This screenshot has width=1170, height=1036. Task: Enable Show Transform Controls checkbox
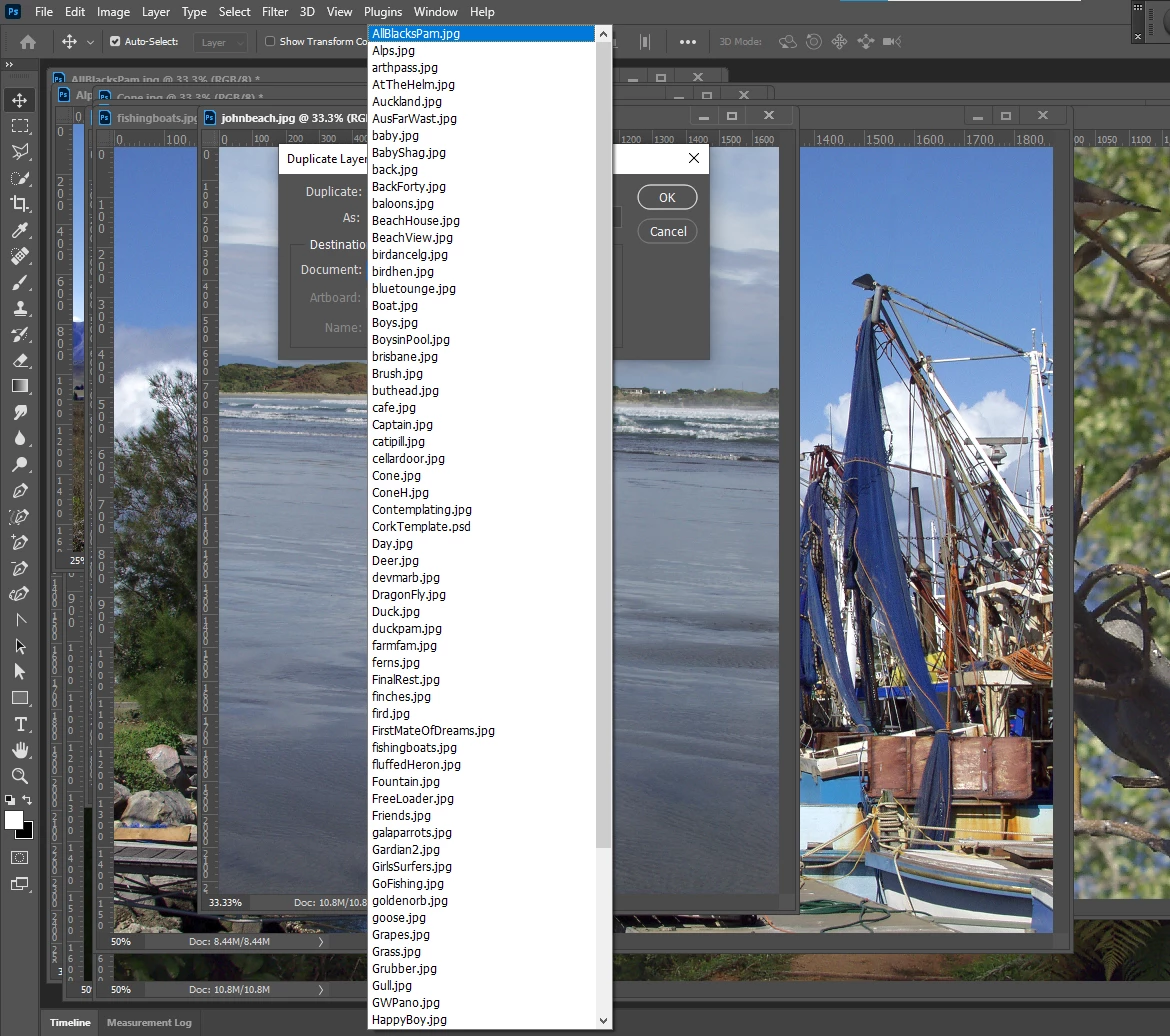click(x=270, y=42)
